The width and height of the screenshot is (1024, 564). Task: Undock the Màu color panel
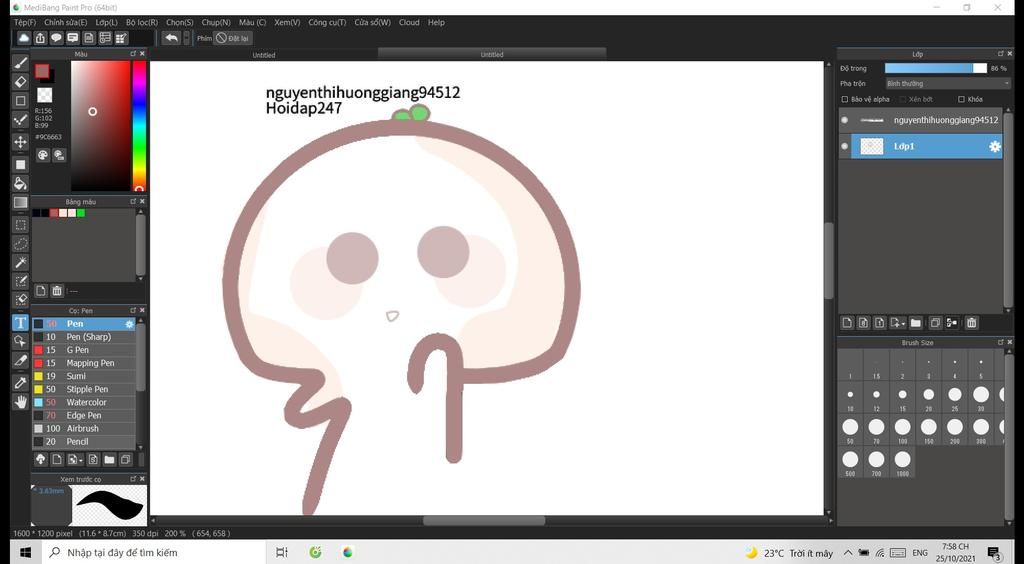point(133,54)
